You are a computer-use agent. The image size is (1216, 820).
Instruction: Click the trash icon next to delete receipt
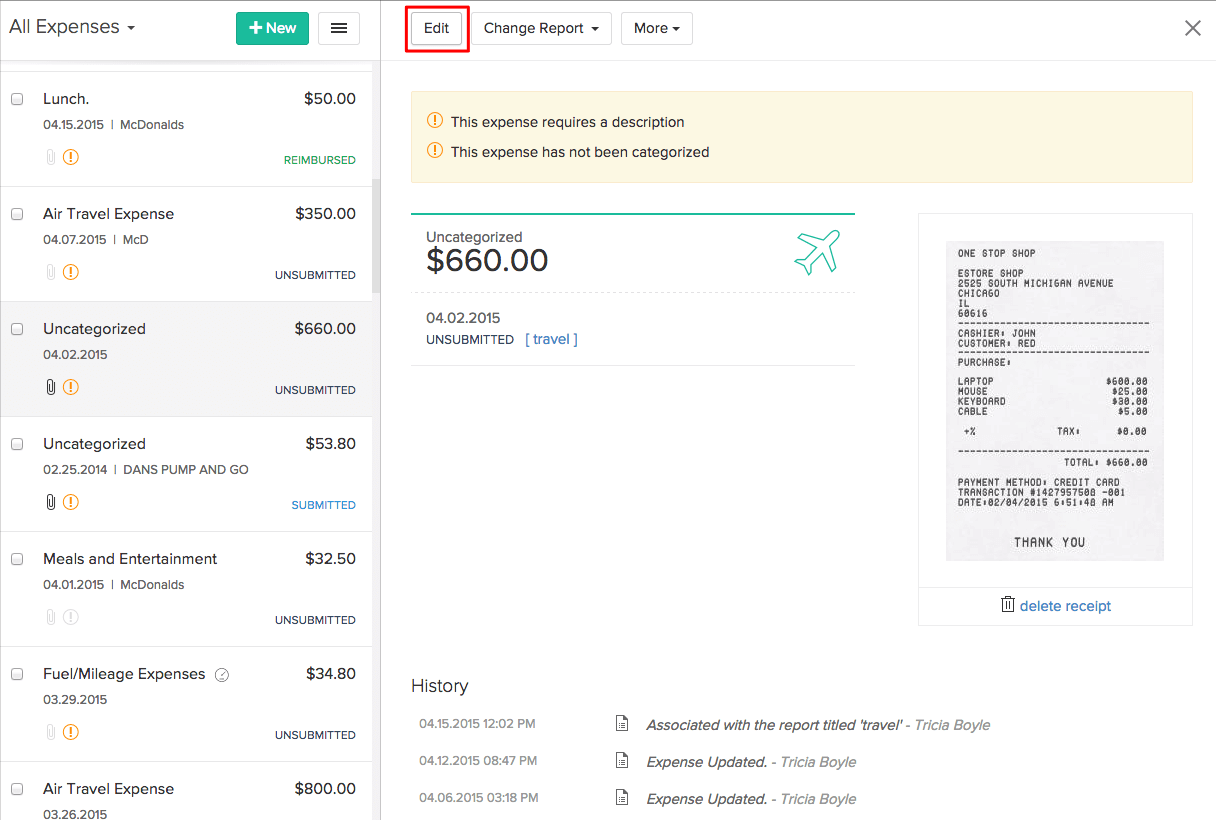1008,605
